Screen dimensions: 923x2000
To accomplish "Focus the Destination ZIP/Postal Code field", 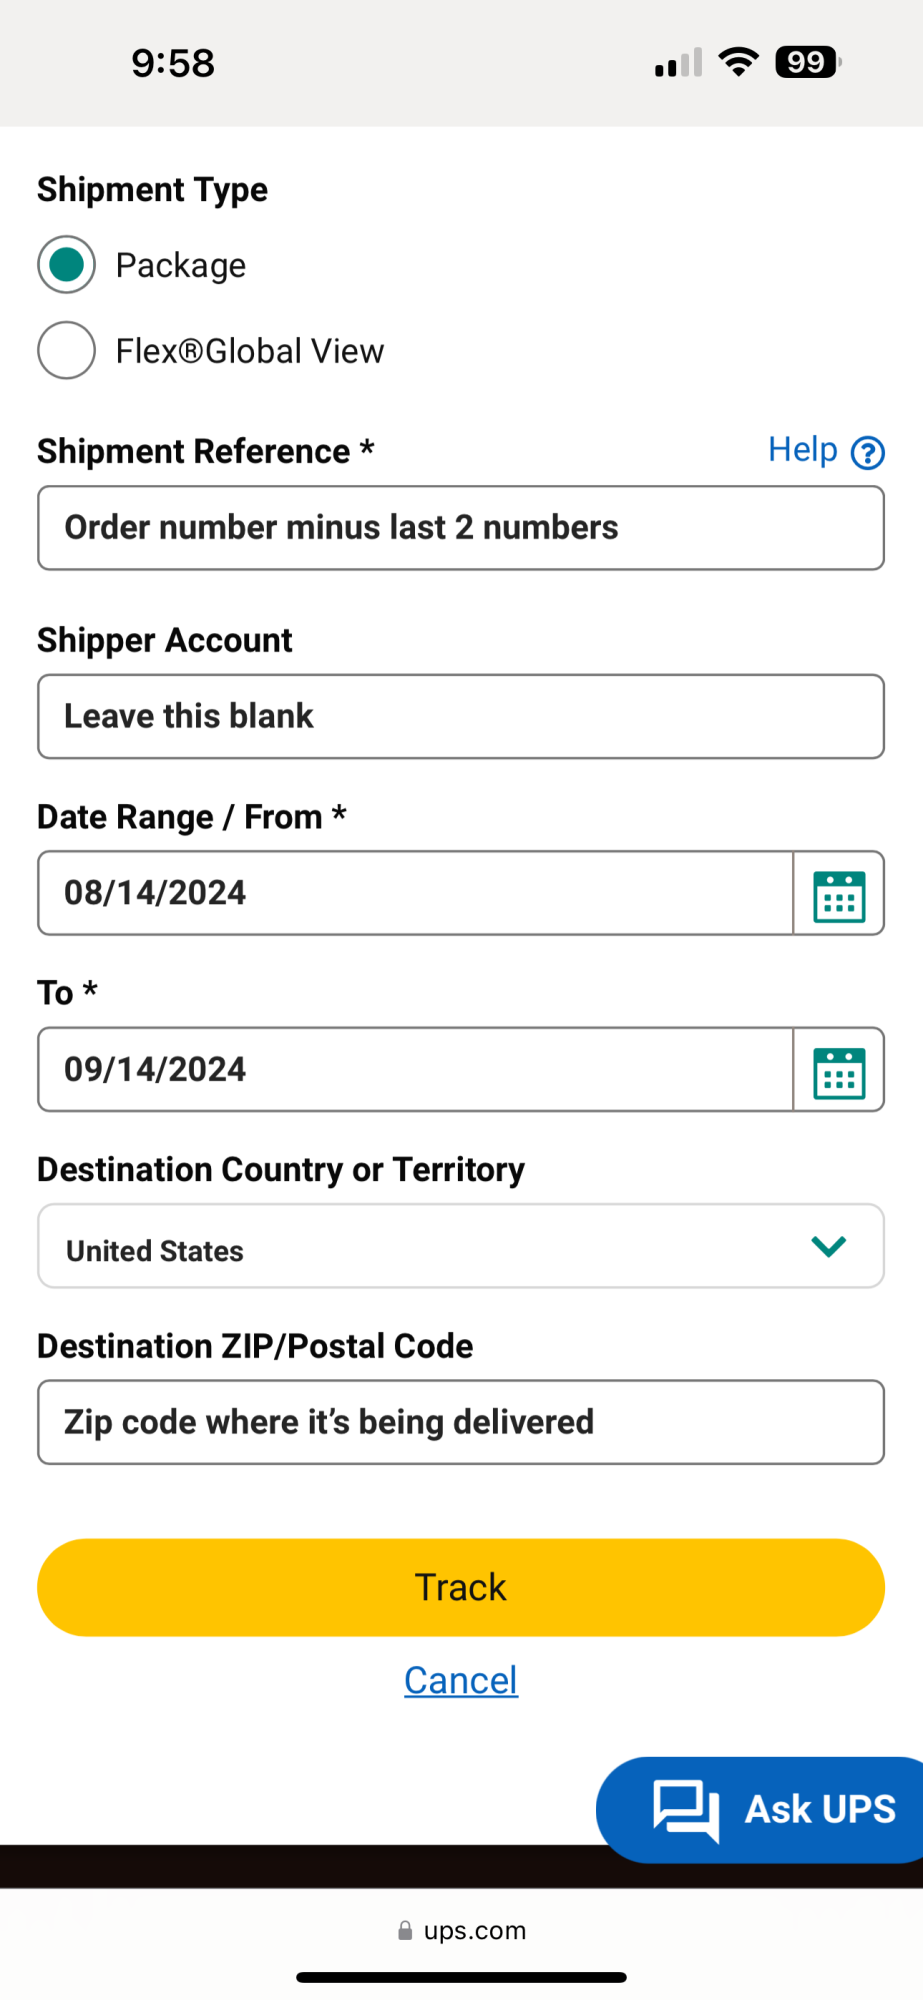I will tap(461, 1422).
